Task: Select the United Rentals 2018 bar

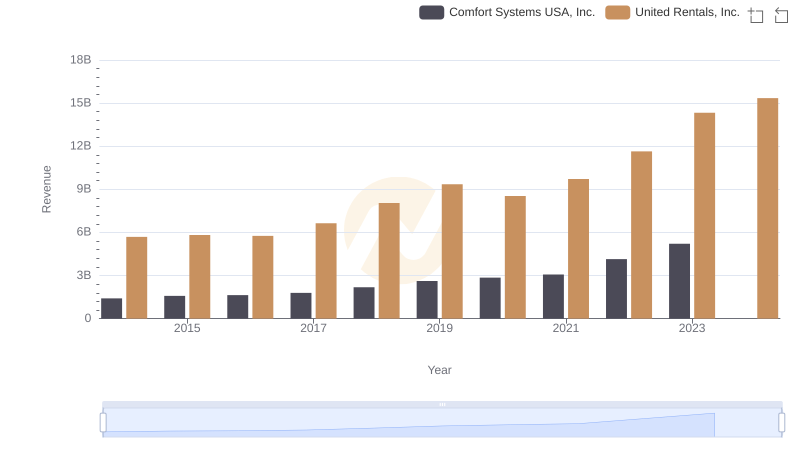Action: click(x=389, y=261)
